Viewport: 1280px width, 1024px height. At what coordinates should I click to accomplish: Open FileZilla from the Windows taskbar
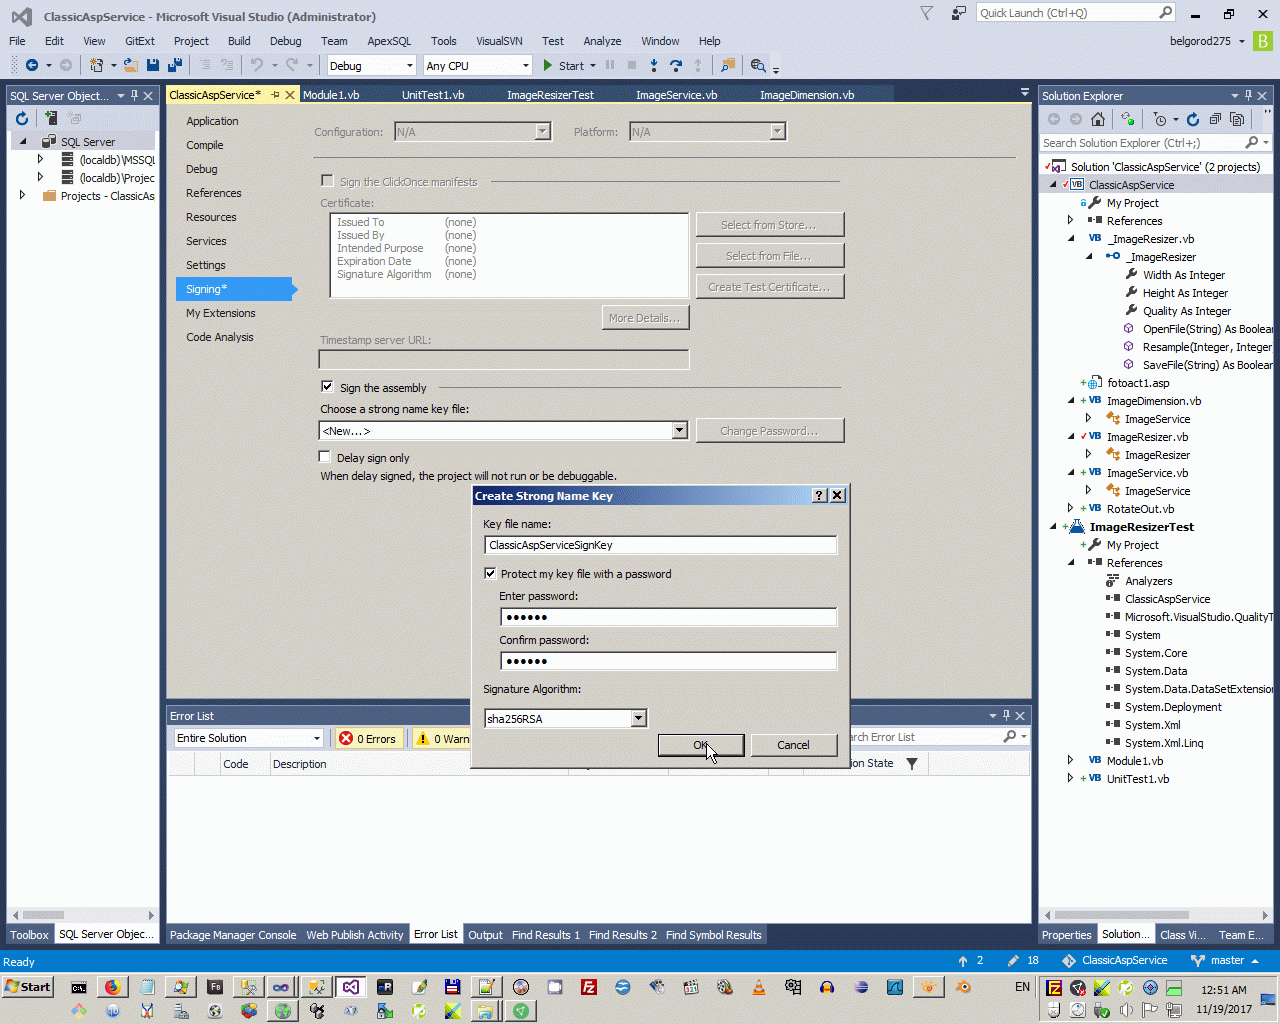pyautogui.click(x=589, y=987)
